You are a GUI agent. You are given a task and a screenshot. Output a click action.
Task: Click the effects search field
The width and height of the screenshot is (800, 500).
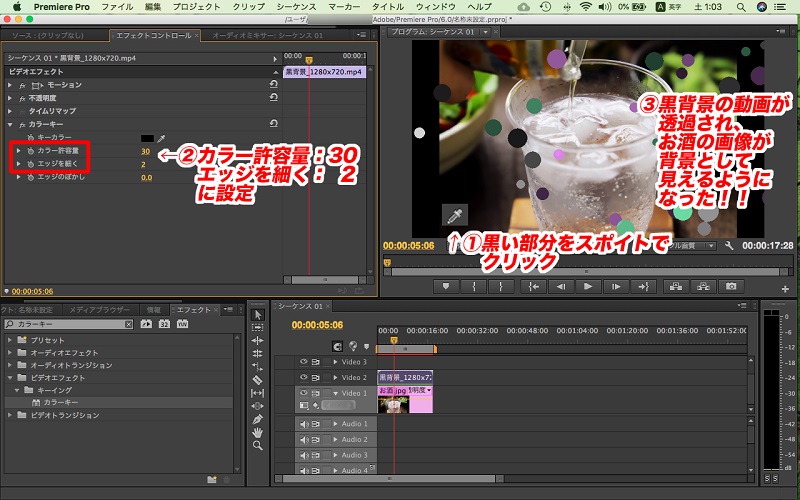click(x=69, y=324)
